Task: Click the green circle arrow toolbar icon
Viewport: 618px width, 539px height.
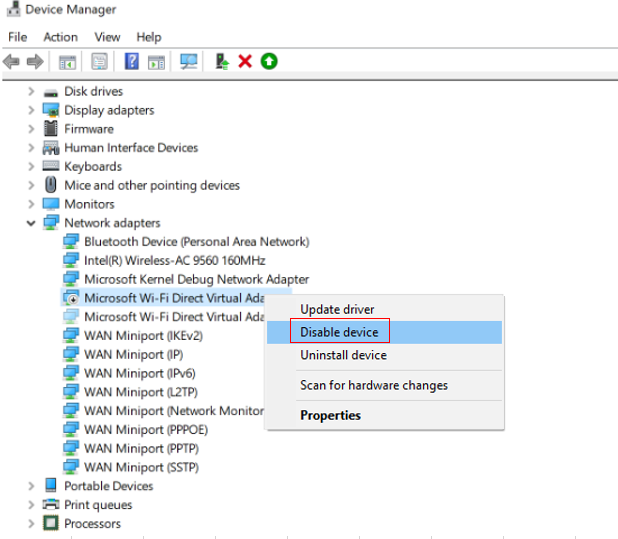Action: tap(269, 62)
